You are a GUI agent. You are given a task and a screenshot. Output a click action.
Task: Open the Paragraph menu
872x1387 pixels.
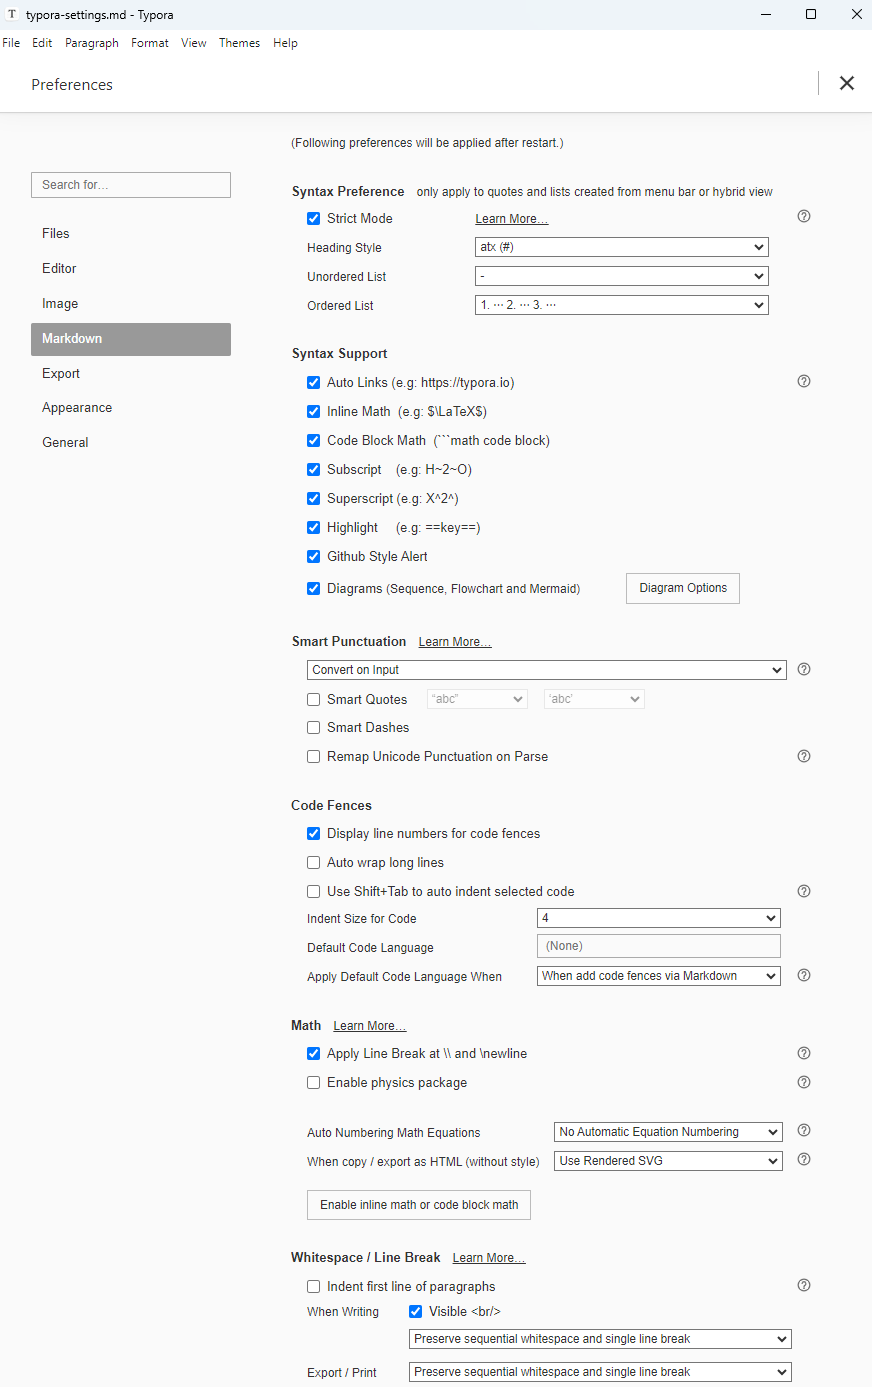click(x=92, y=43)
